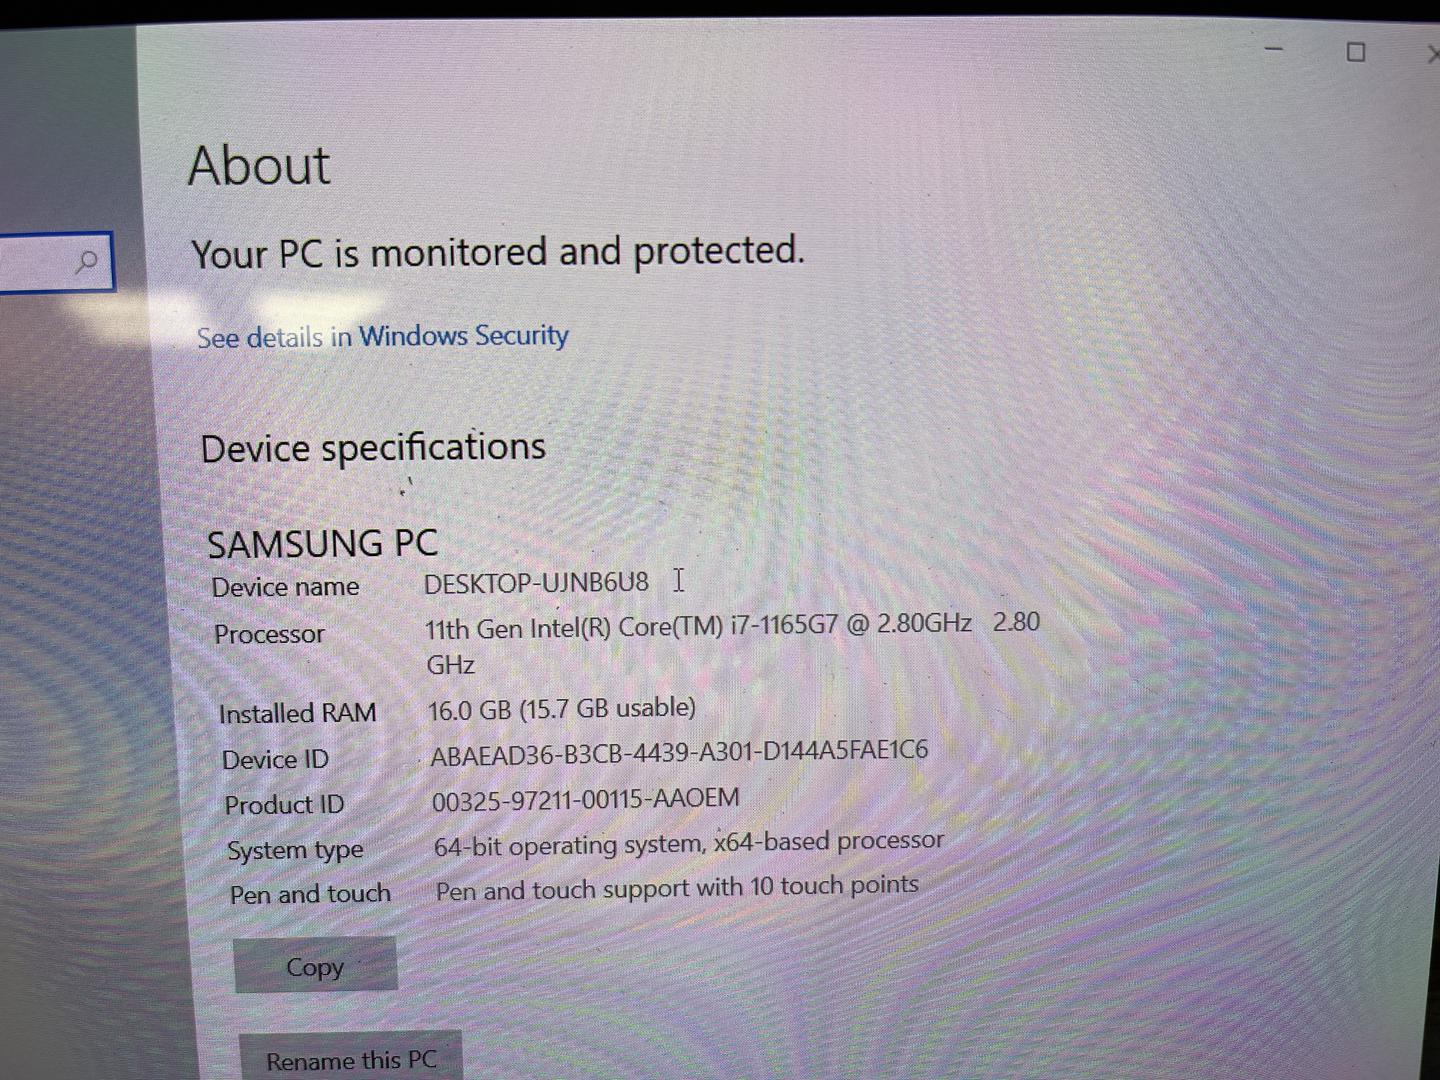Click the About page heading
The height and width of the screenshot is (1080, 1440).
259,165
